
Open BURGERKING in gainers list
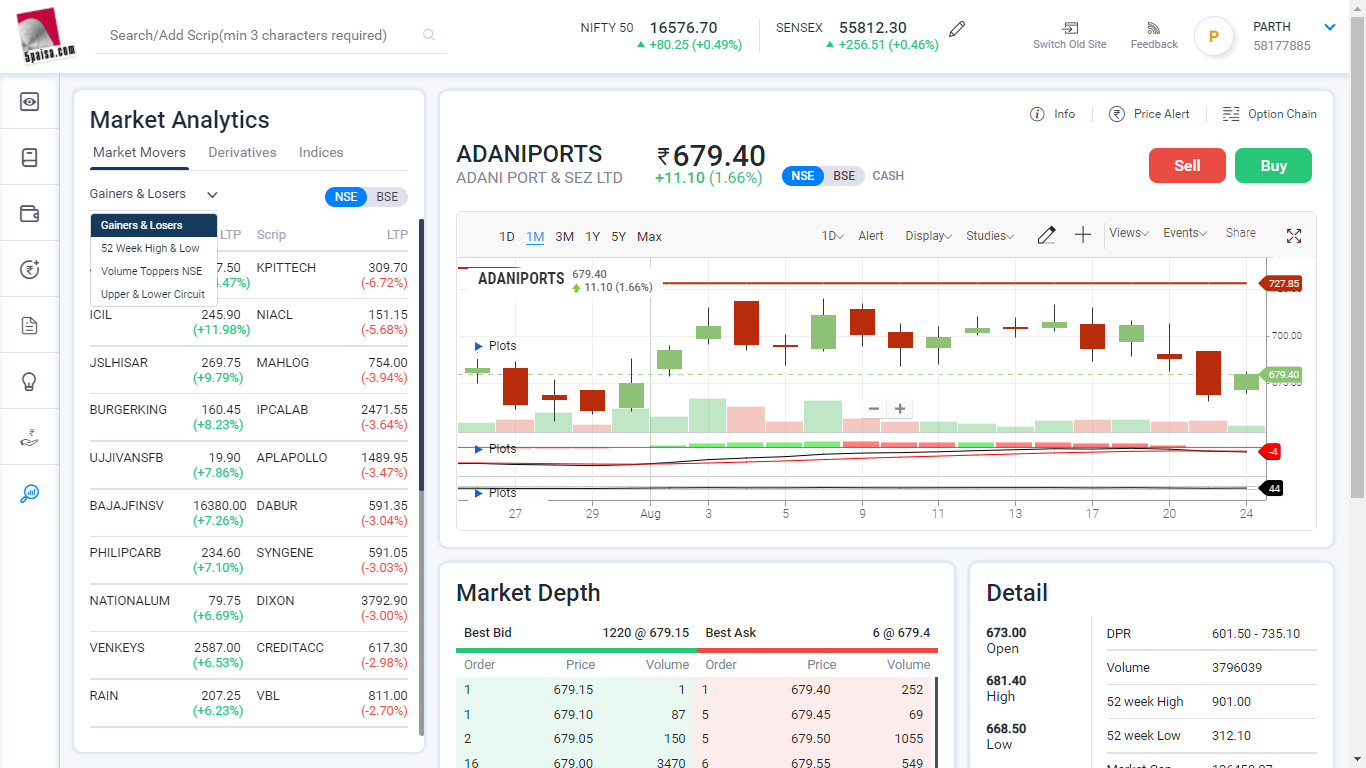[x=128, y=410]
